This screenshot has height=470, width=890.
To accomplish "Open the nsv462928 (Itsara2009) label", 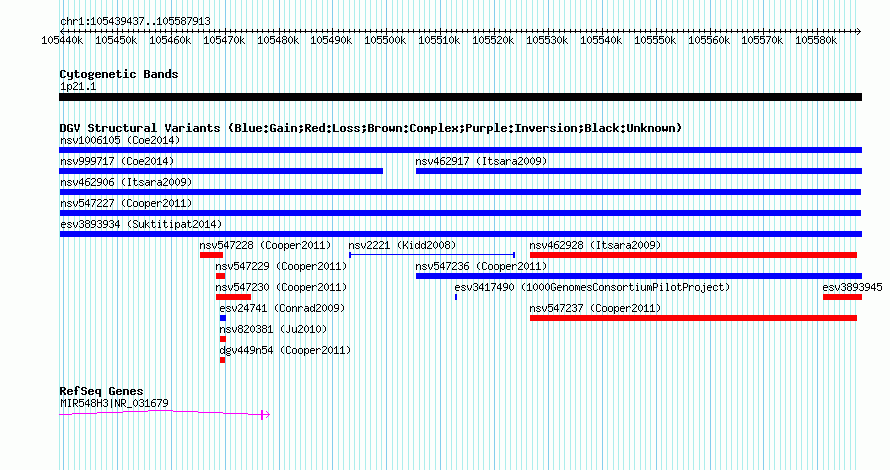I will pyautogui.click(x=595, y=245).
